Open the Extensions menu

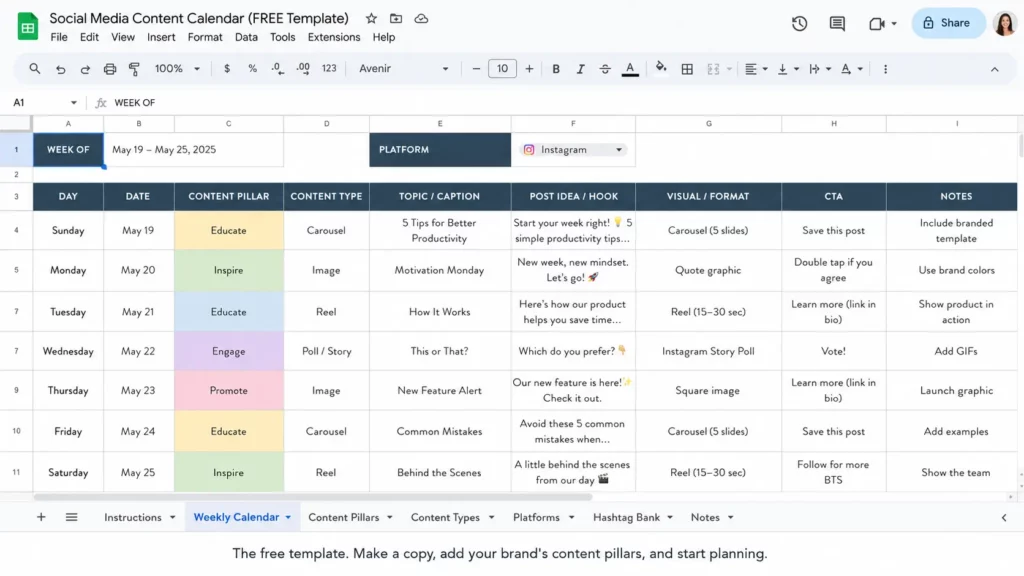[x=334, y=37]
